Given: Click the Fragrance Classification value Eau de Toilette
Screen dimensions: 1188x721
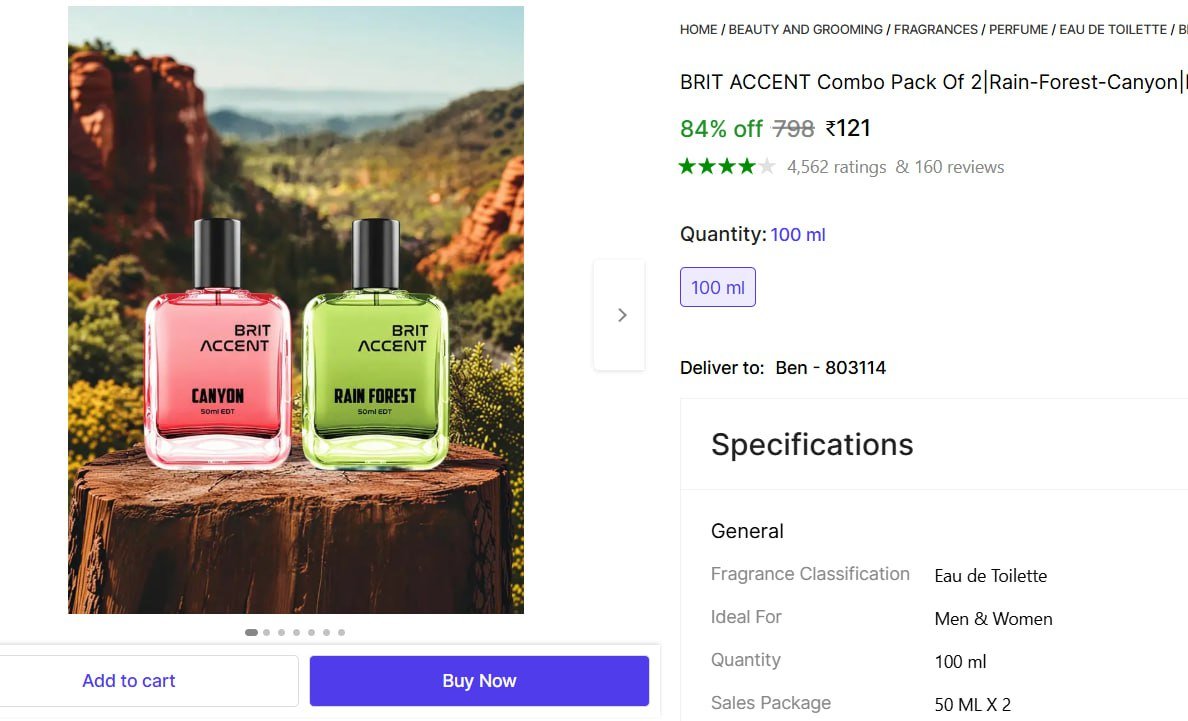Looking at the screenshot, I should pyautogui.click(x=990, y=576).
